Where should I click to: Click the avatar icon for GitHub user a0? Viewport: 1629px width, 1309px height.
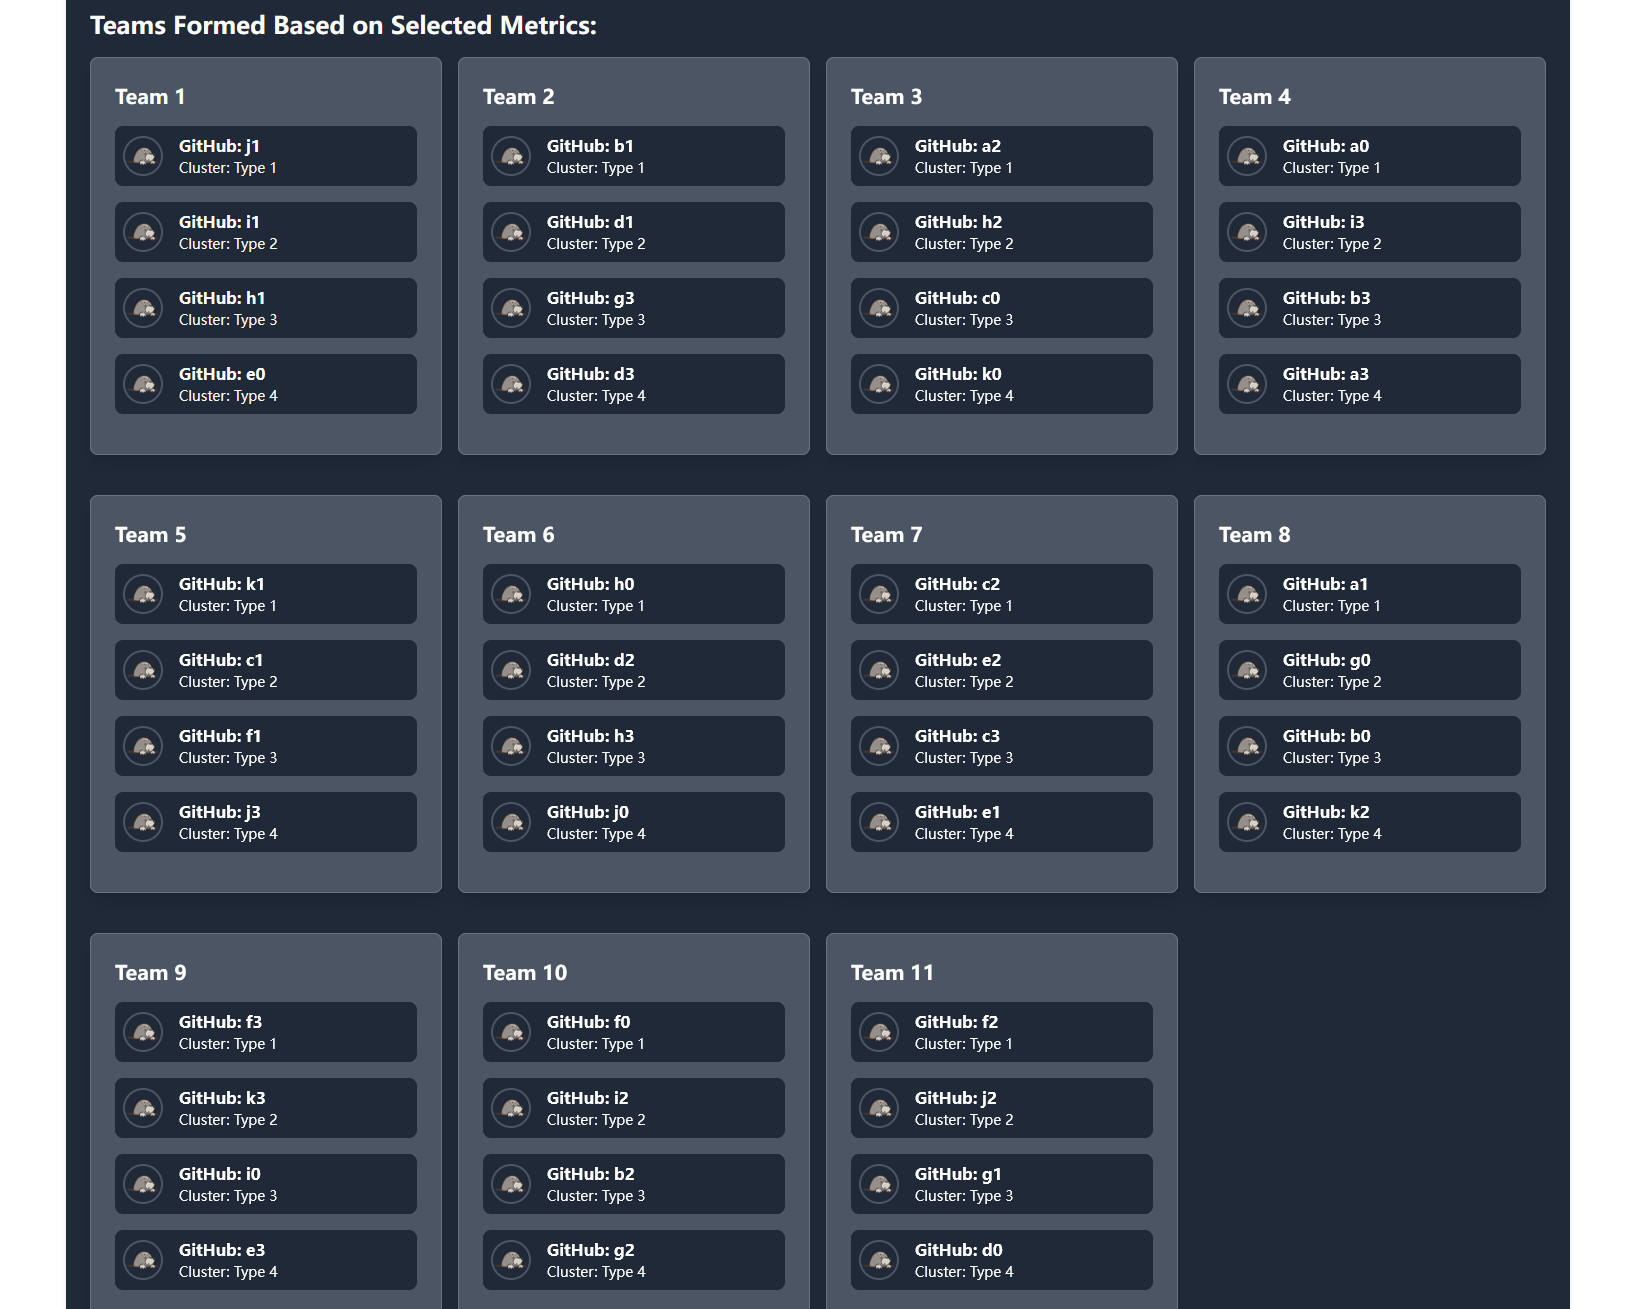coord(1248,156)
